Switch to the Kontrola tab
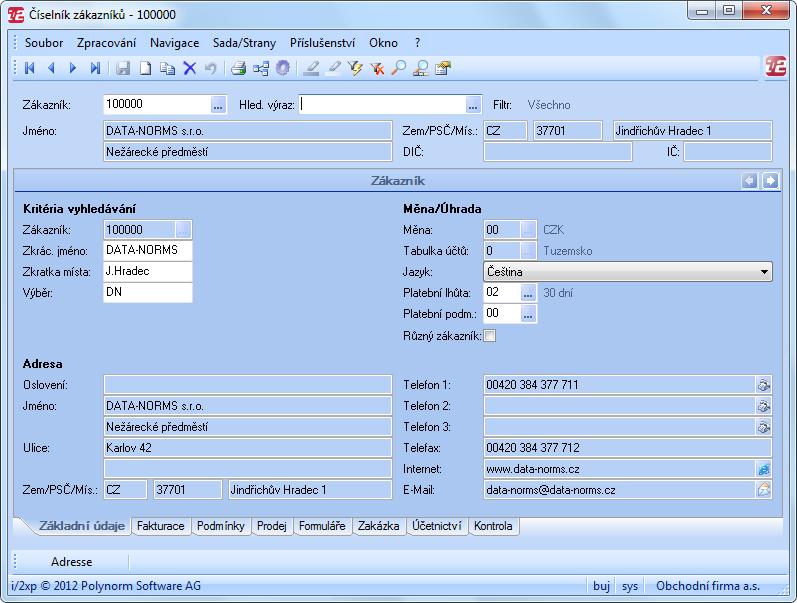Viewport: 797px width, 603px height. click(493, 526)
